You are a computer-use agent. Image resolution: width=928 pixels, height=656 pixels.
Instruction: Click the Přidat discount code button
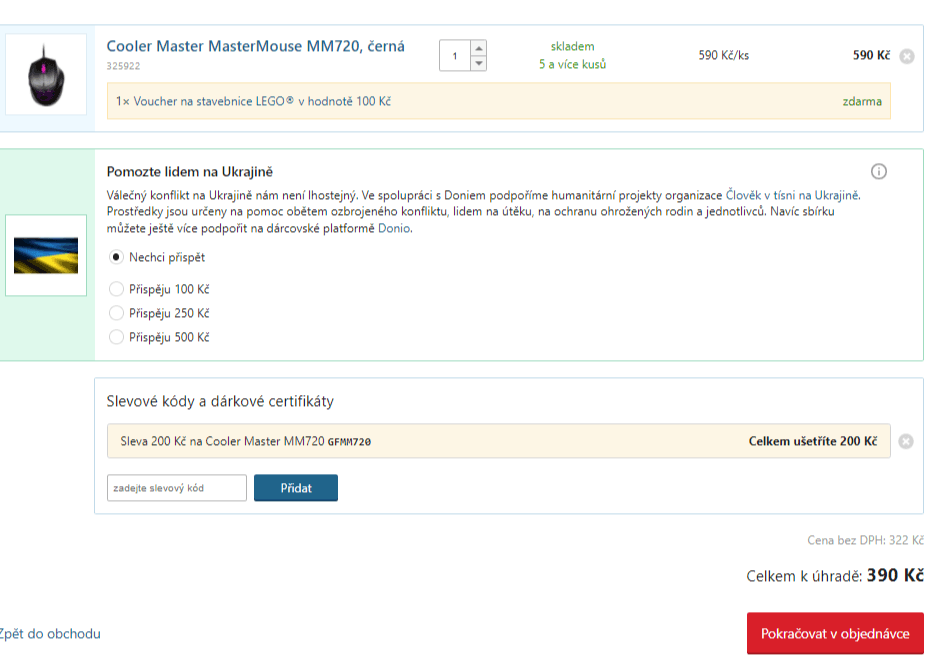(296, 488)
